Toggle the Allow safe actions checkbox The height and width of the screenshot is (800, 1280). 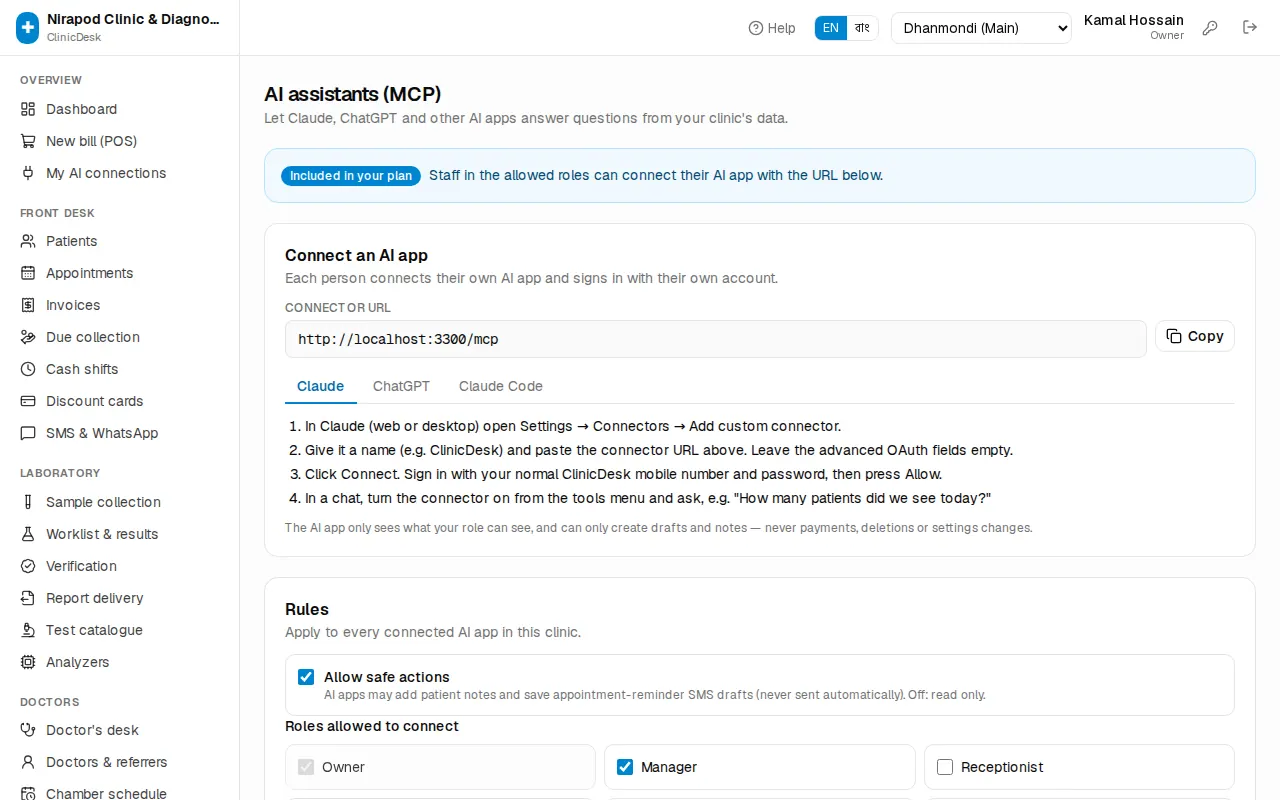306,677
